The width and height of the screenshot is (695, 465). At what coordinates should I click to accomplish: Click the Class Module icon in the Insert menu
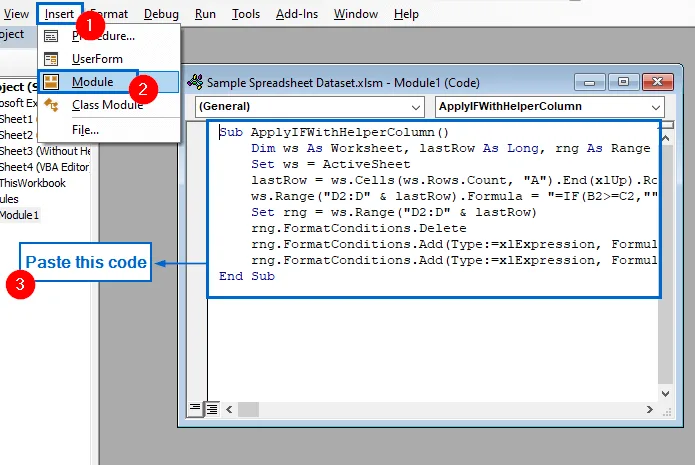pyautogui.click(x=51, y=105)
